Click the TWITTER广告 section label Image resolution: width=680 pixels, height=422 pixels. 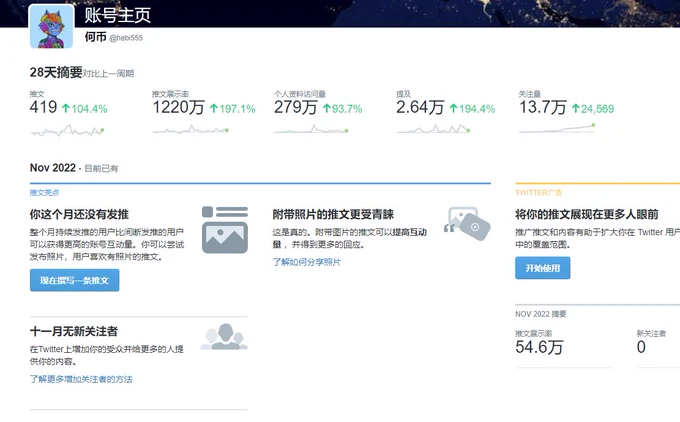click(539, 193)
